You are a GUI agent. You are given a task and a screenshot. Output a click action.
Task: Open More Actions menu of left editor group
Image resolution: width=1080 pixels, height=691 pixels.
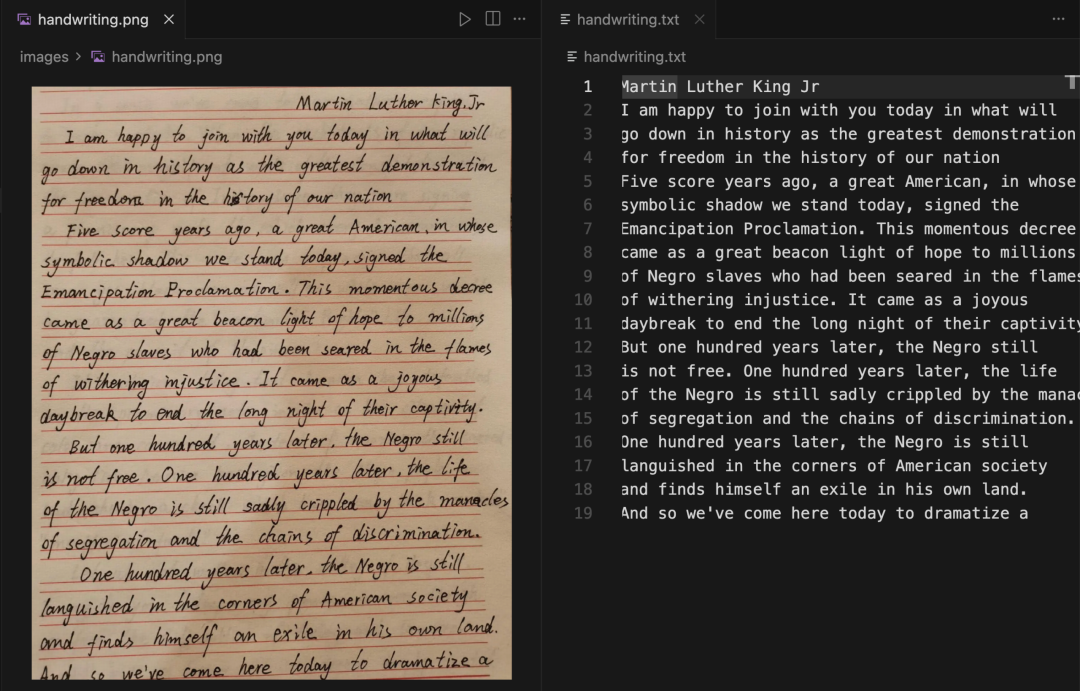519,19
